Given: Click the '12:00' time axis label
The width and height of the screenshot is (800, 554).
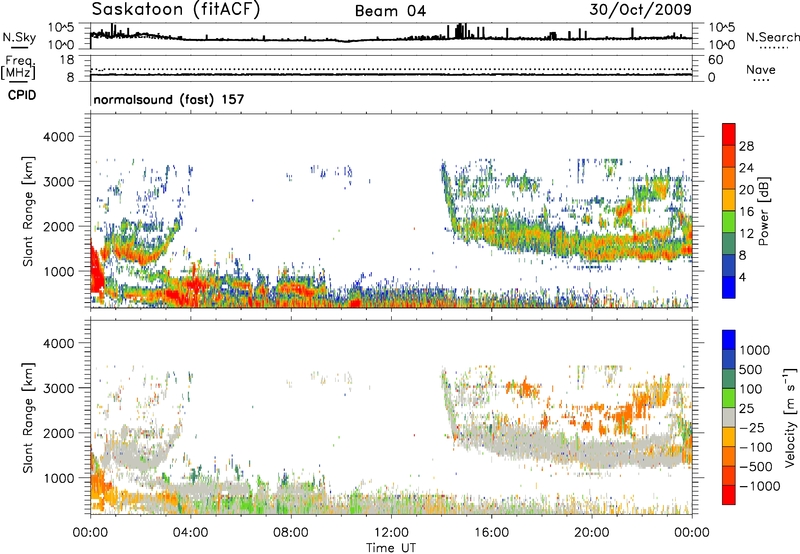Looking at the screenshot, I should point(391,533).
